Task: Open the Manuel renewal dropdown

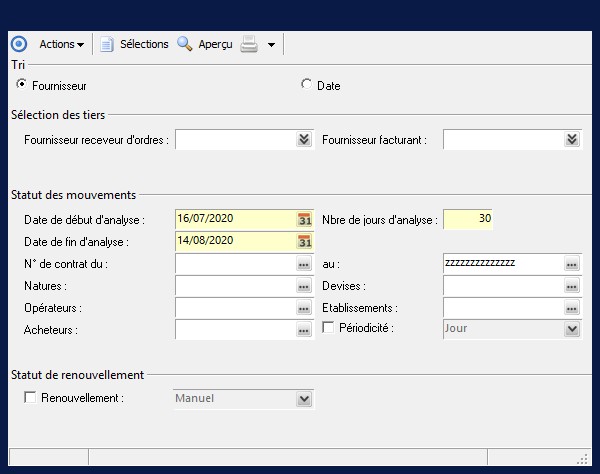Action: point(304,399)
